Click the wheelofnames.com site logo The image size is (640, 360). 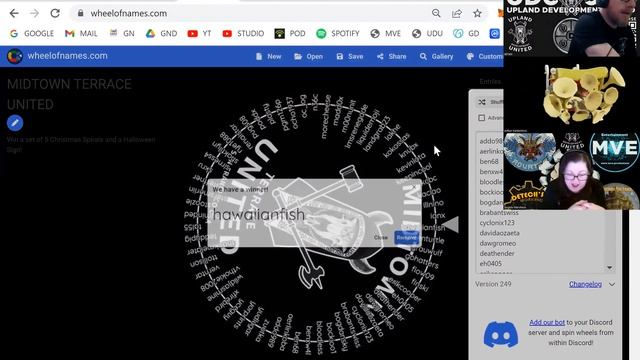click(x=15, y=56)
